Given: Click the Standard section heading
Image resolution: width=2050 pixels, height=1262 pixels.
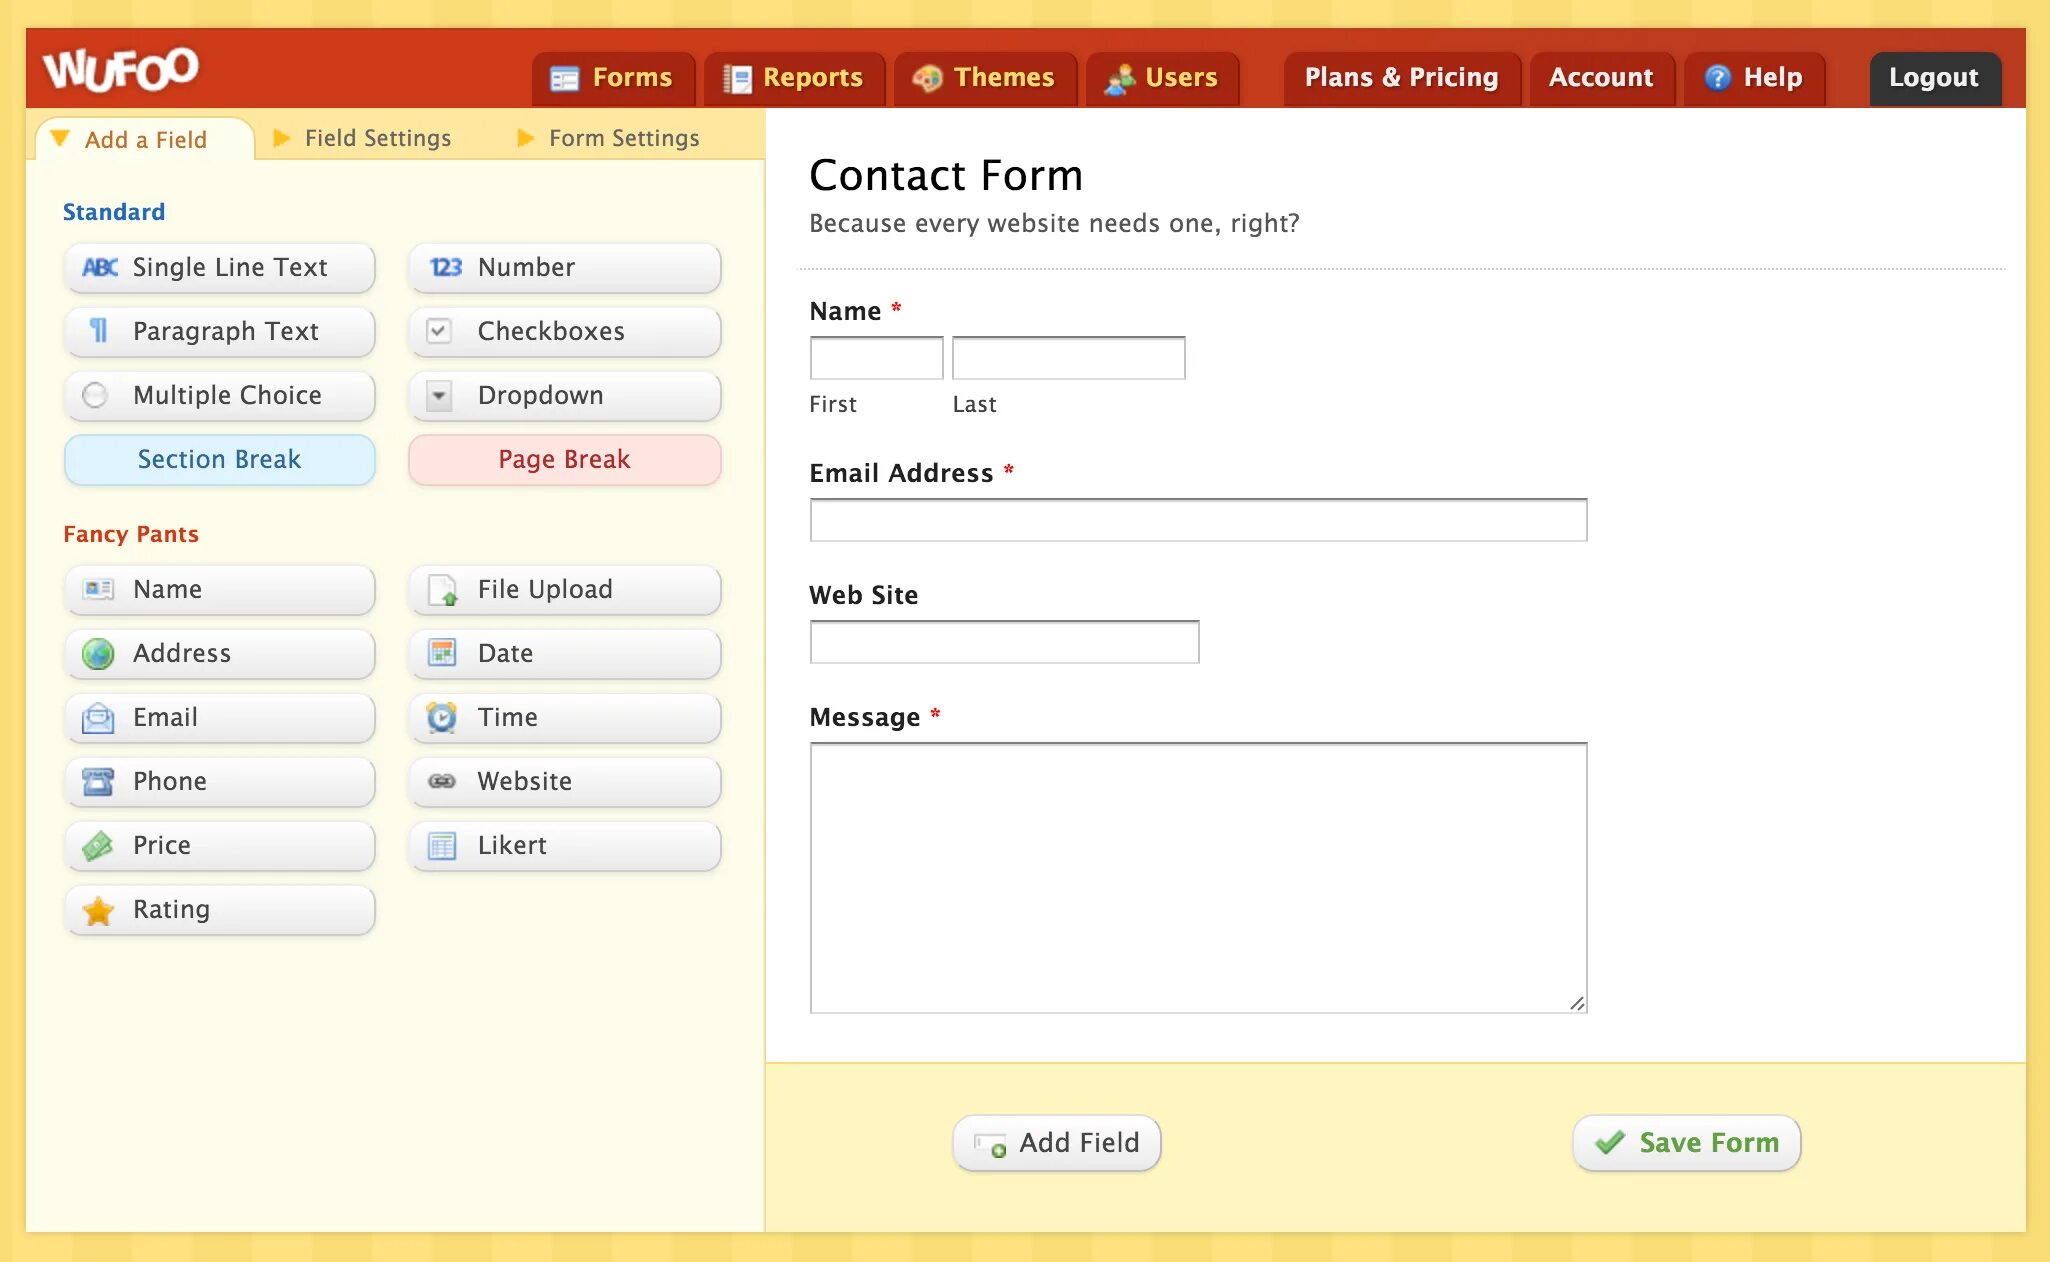Looking at the screenshot, I should coord(114,212).
